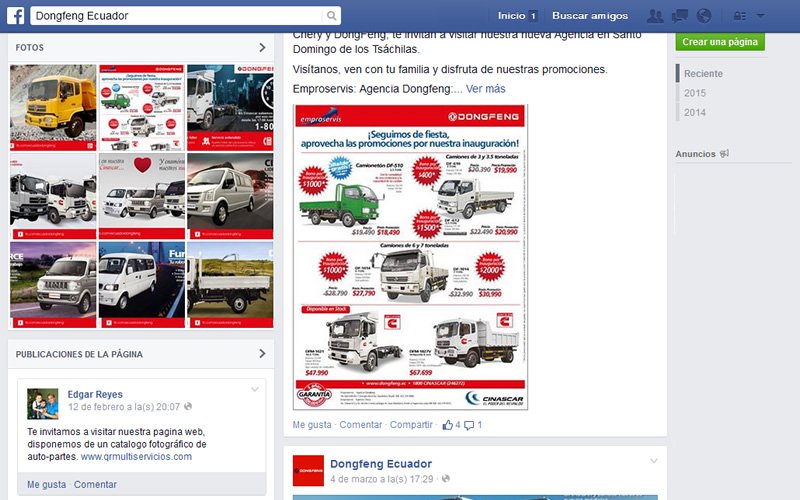Click the Facebook logo icon

coord(16,16)
